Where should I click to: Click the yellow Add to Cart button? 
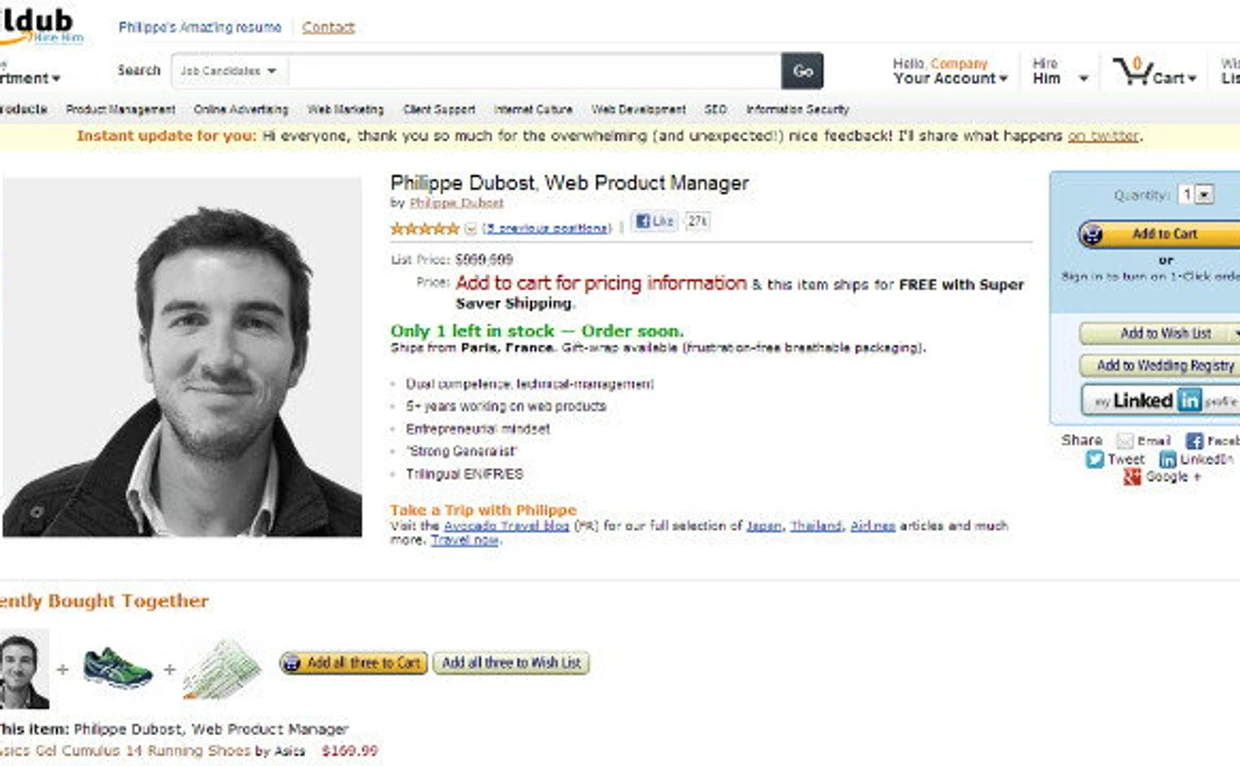1159,234
